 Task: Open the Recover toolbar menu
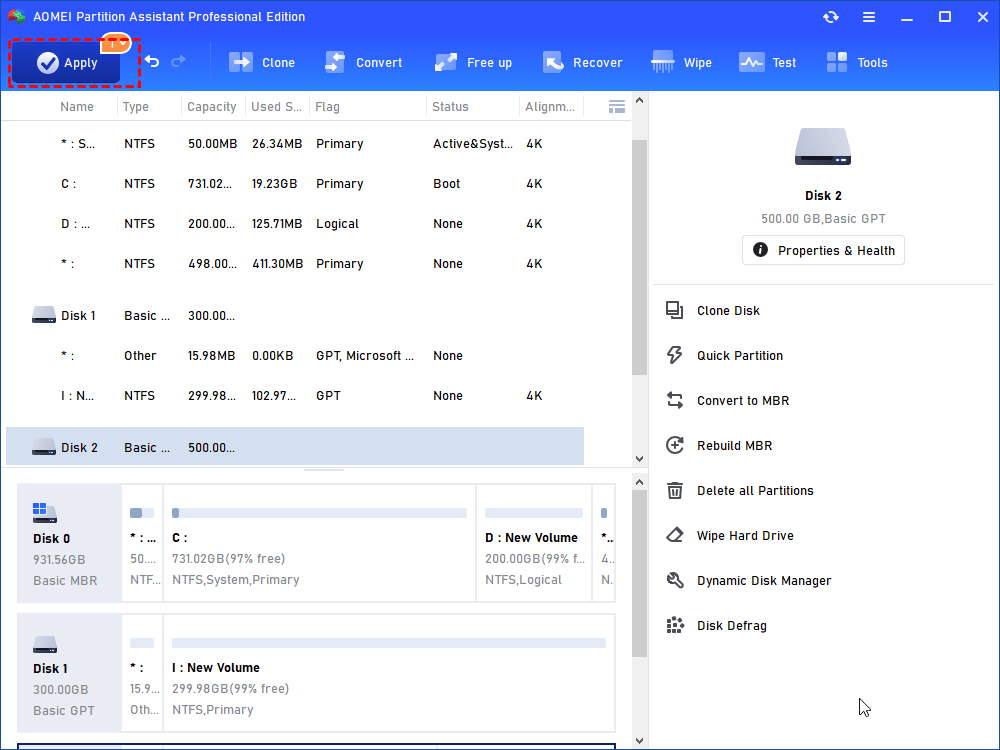tap(582, 62)
